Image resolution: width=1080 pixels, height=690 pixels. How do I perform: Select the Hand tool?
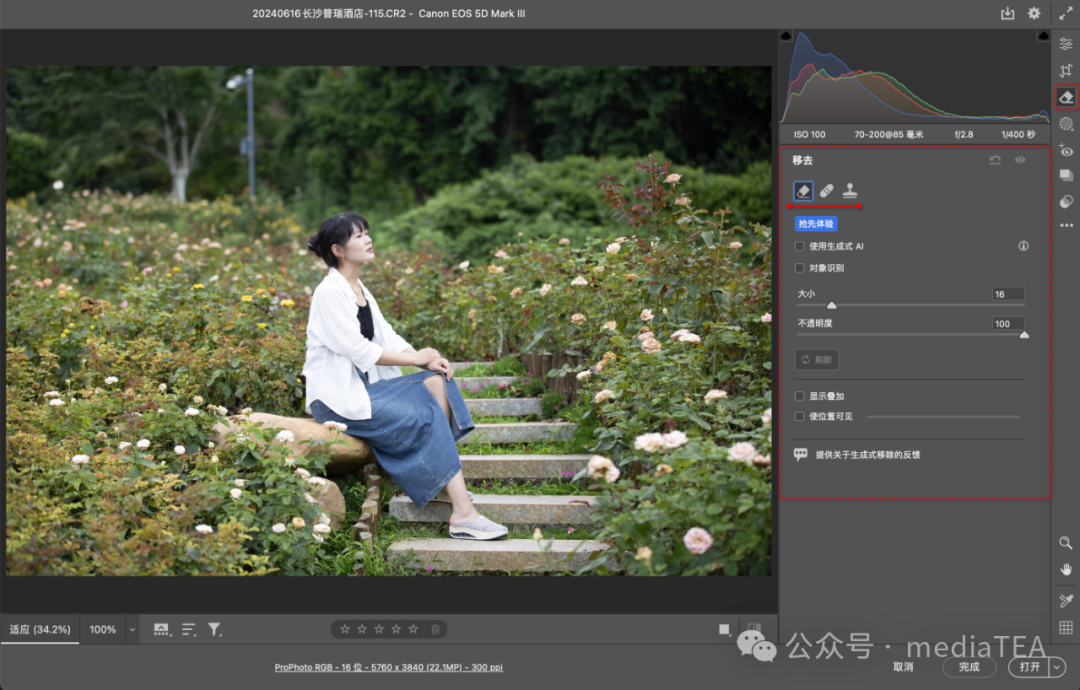click(1066, 569)
